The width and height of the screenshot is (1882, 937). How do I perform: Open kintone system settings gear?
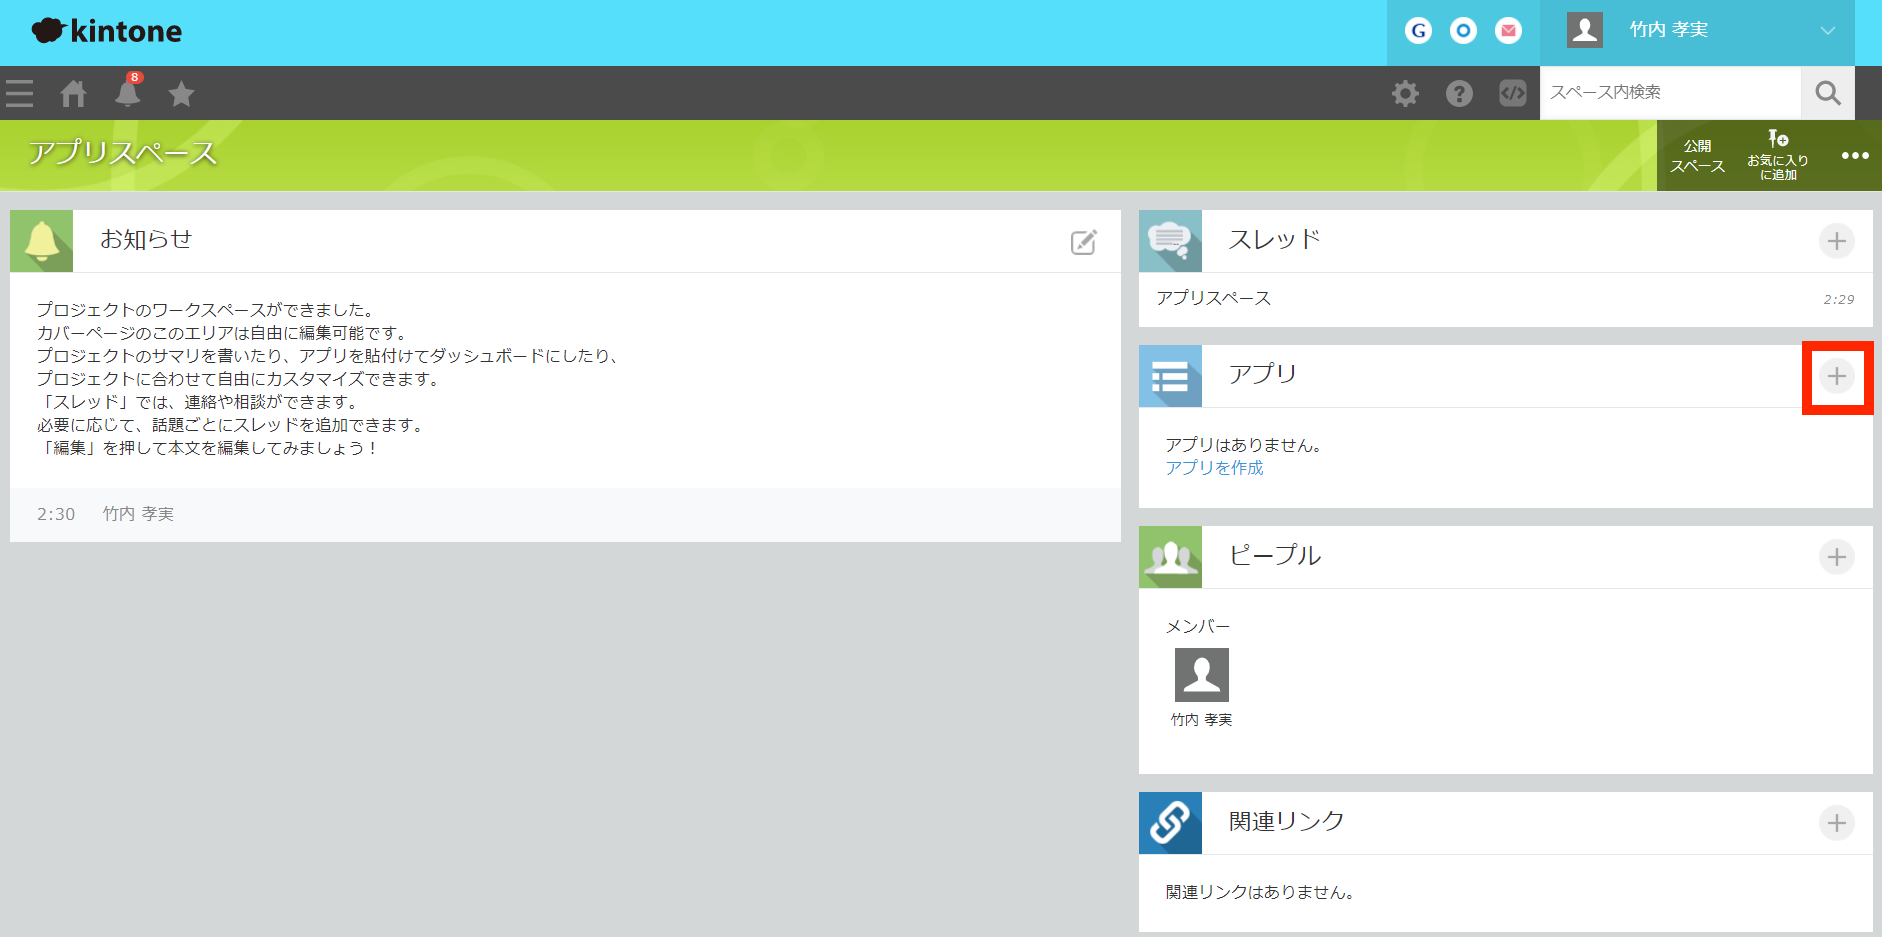[1405, 93]
